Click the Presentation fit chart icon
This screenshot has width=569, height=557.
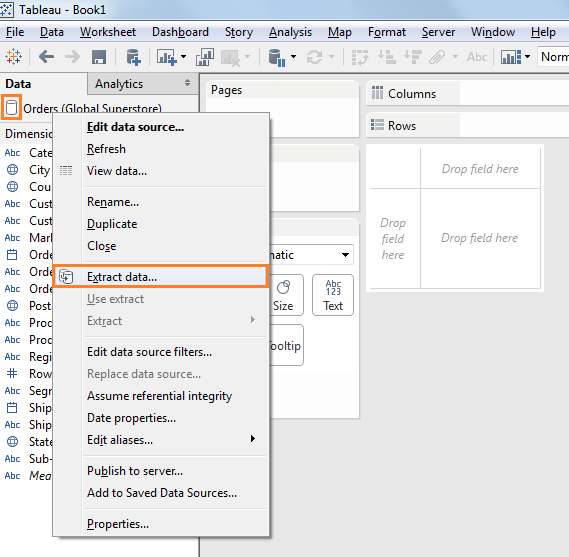click(x=511, y=57)
